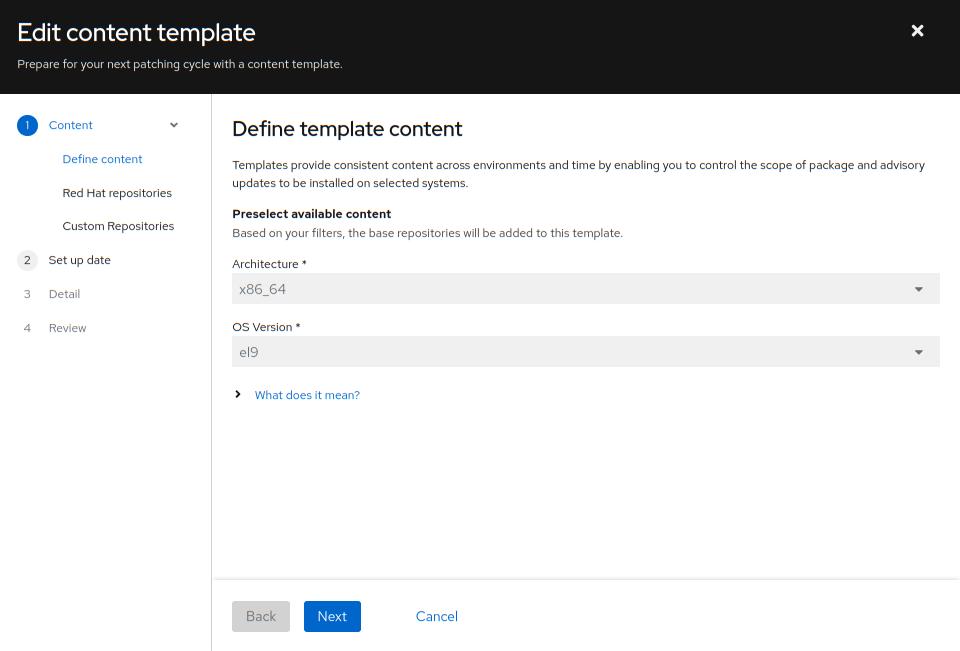Viewport: 960px width, 651px height.
Task: Open the Custom Repositories sub-step
Action: tap(118, 226)
